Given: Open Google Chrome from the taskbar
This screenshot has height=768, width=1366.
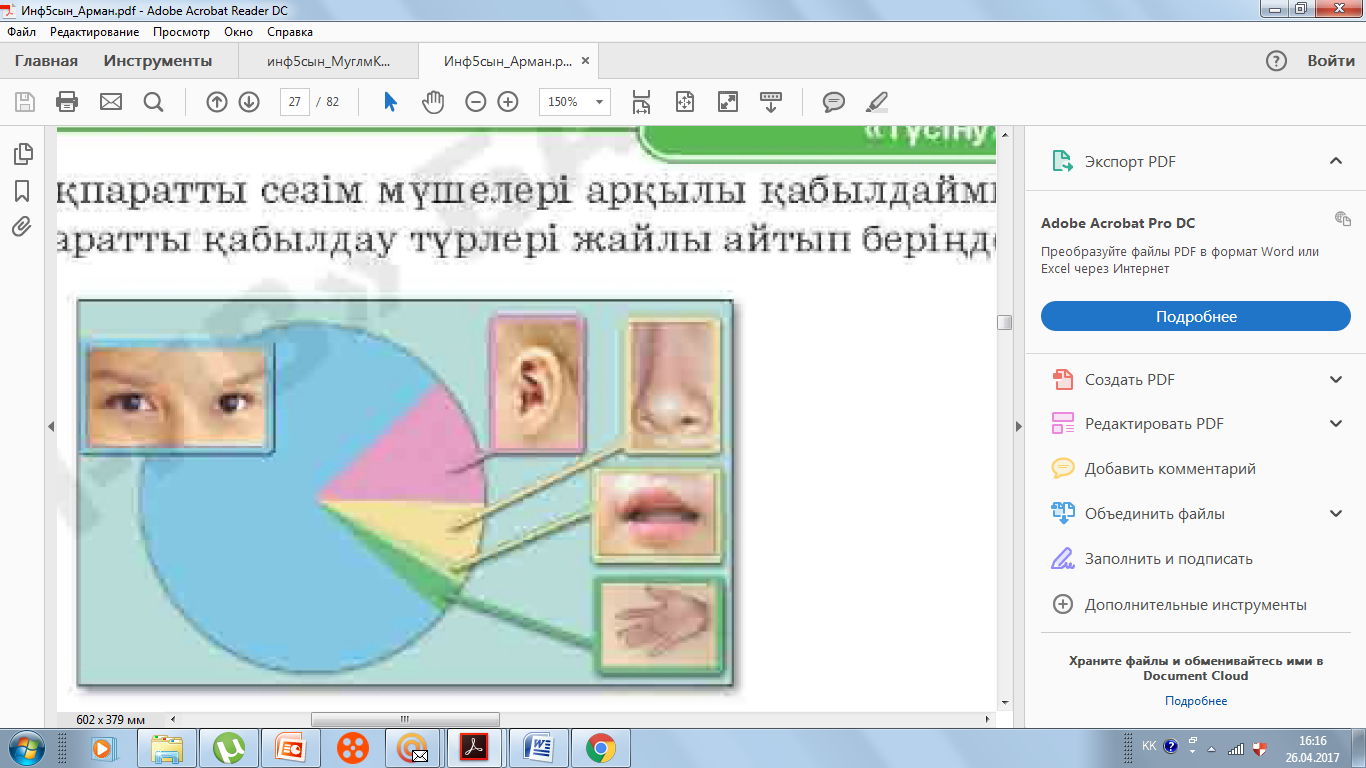Looking at the screenshot, I should [x=600, y=747].
